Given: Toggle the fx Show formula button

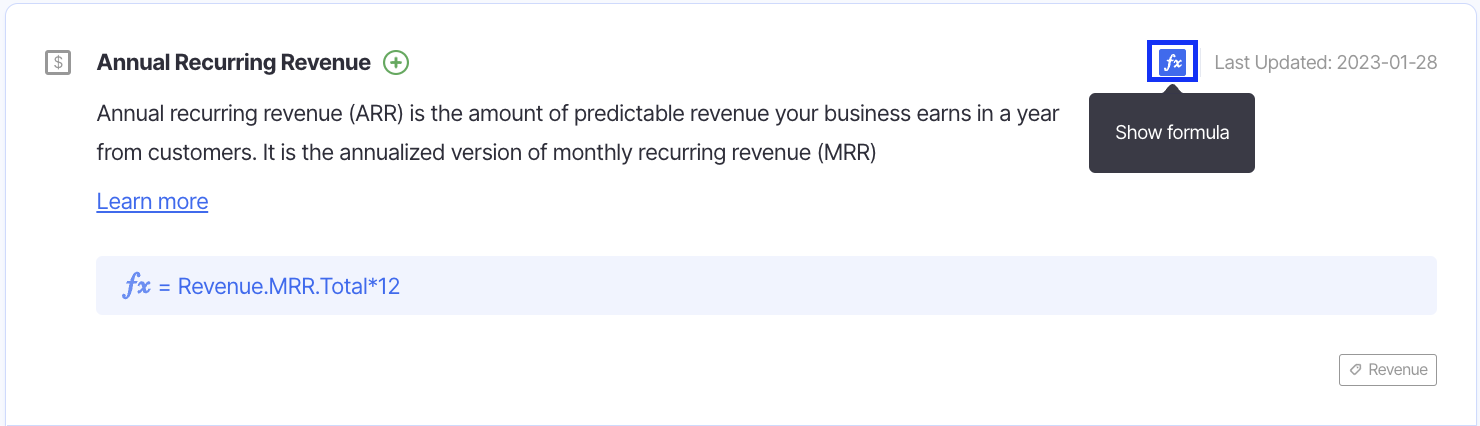Looking at the screenshot, I should point(1171,62).
